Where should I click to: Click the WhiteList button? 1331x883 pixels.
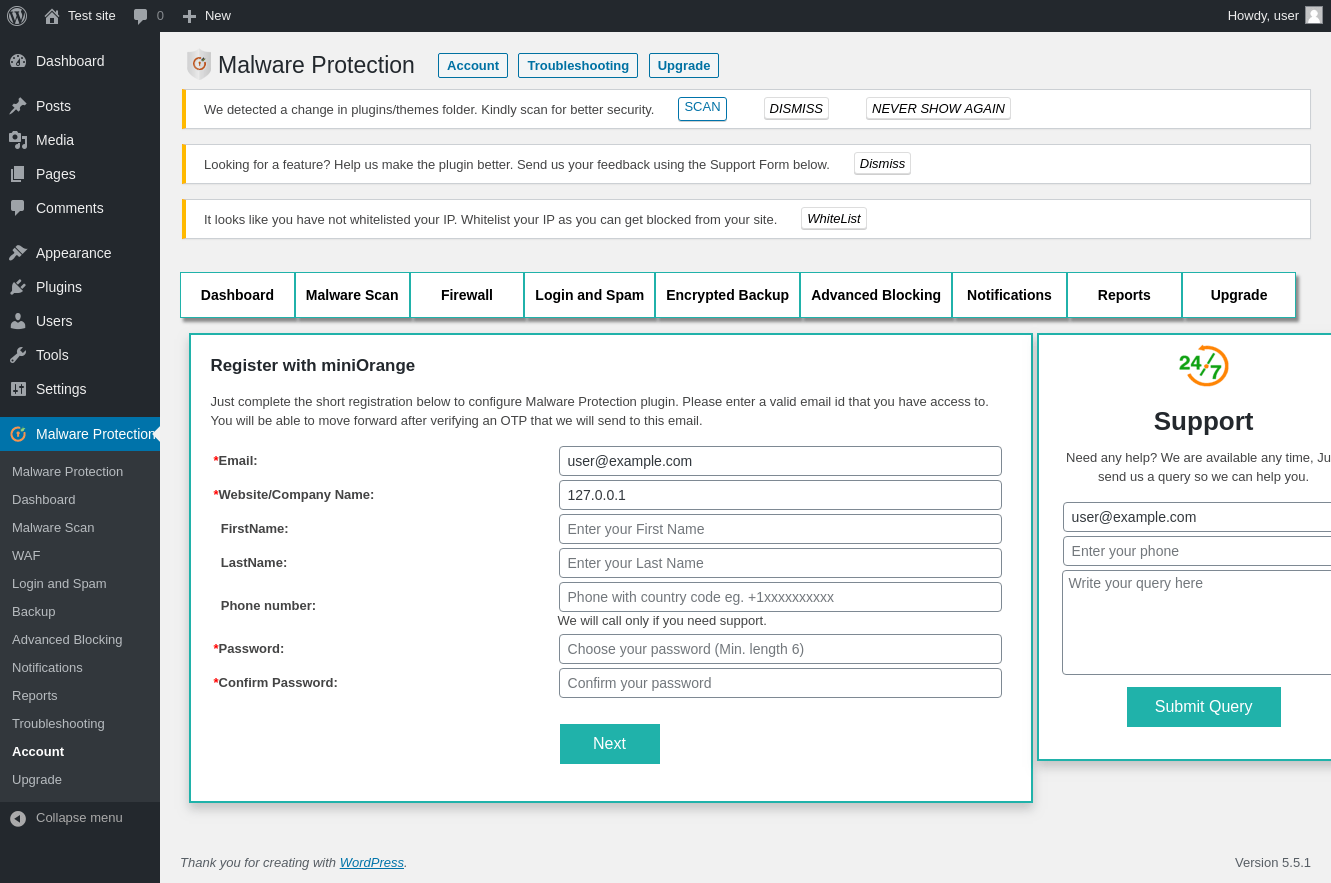[x=834, y=218]
